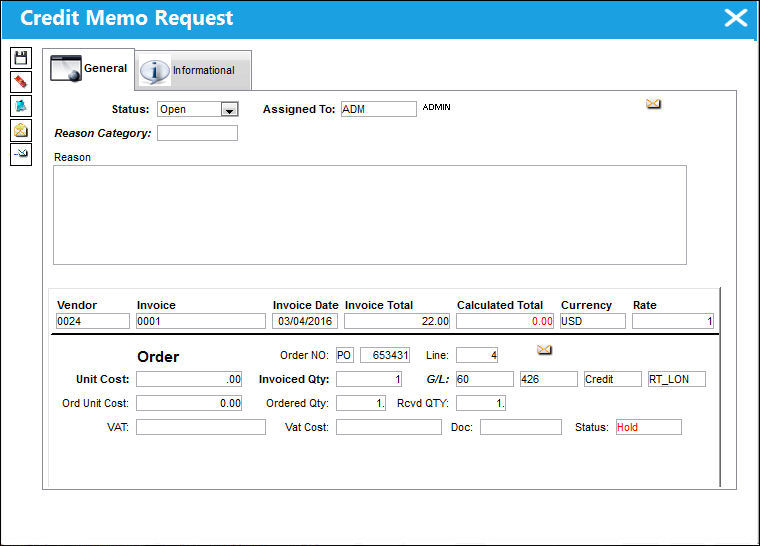This screenshot has width=760, height=546.
Task: Click the Currency field showing USD
Action: (593, 321)
